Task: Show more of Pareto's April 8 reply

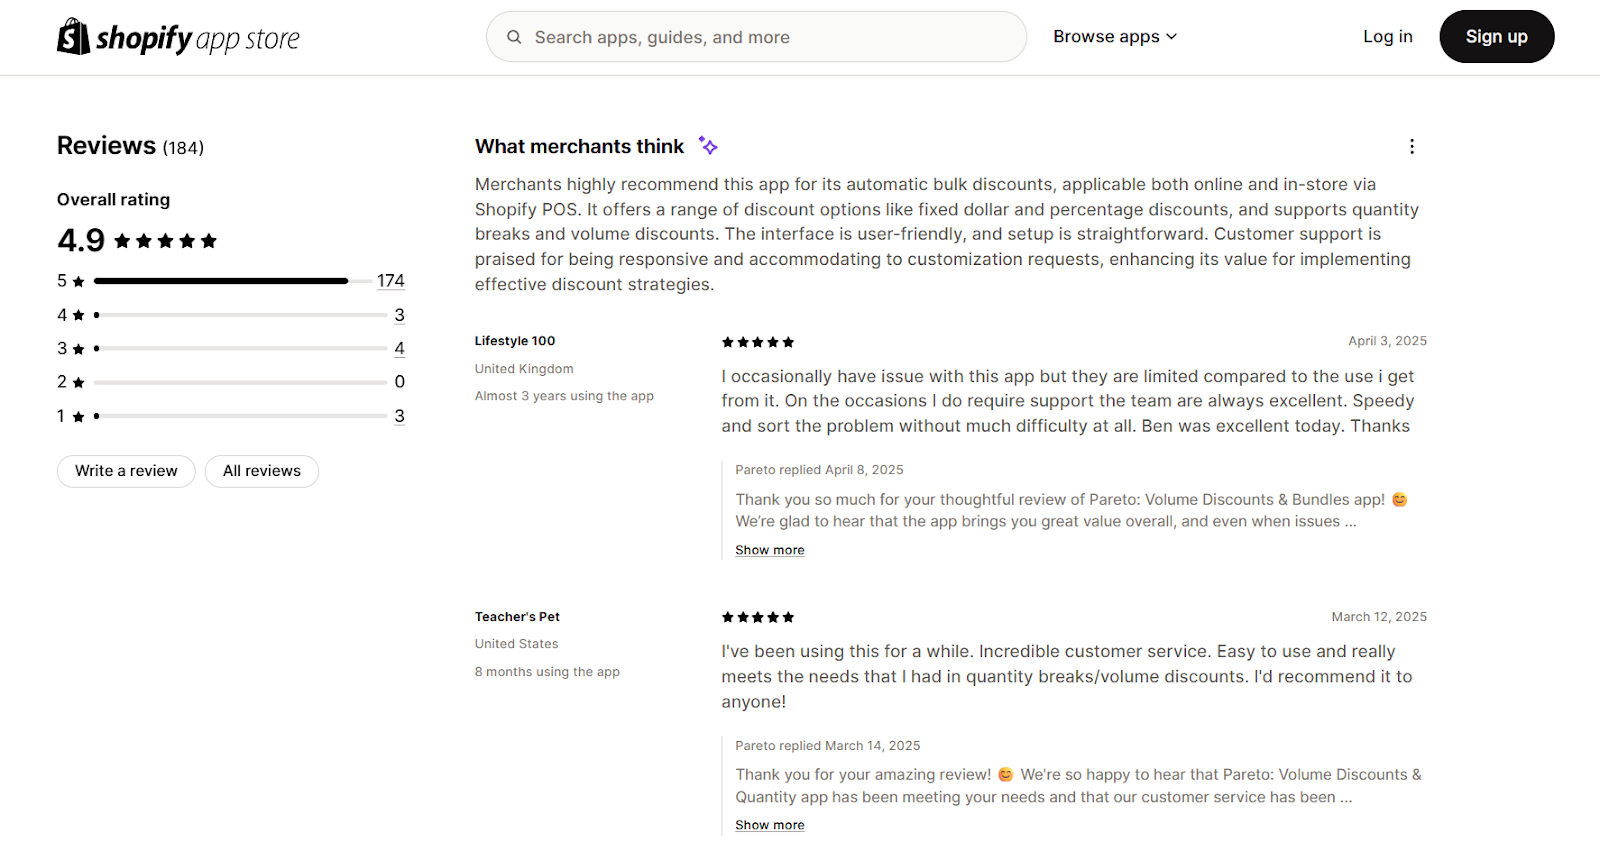Action: [x=769, y=550]
